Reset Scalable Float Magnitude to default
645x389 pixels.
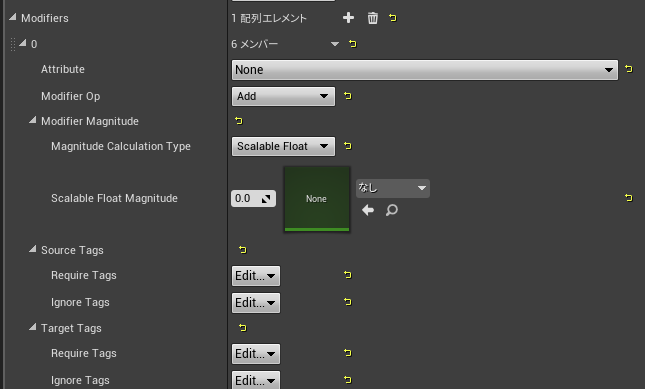[629, 198]
